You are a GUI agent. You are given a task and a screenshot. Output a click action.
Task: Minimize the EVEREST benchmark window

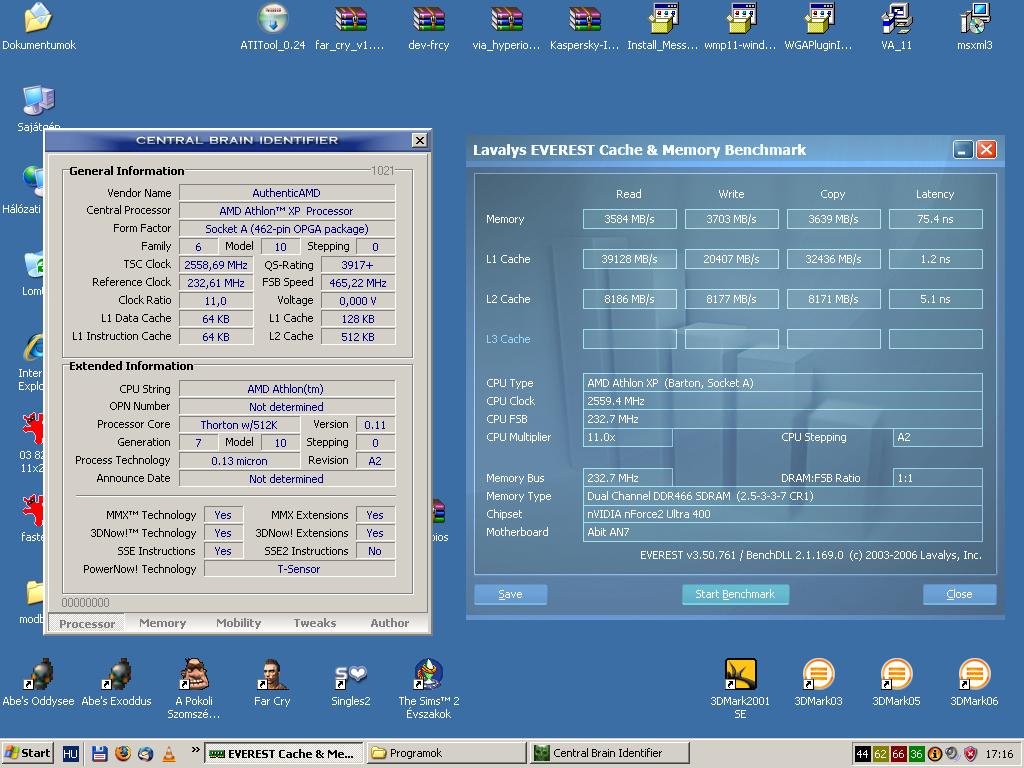point(963,150)
